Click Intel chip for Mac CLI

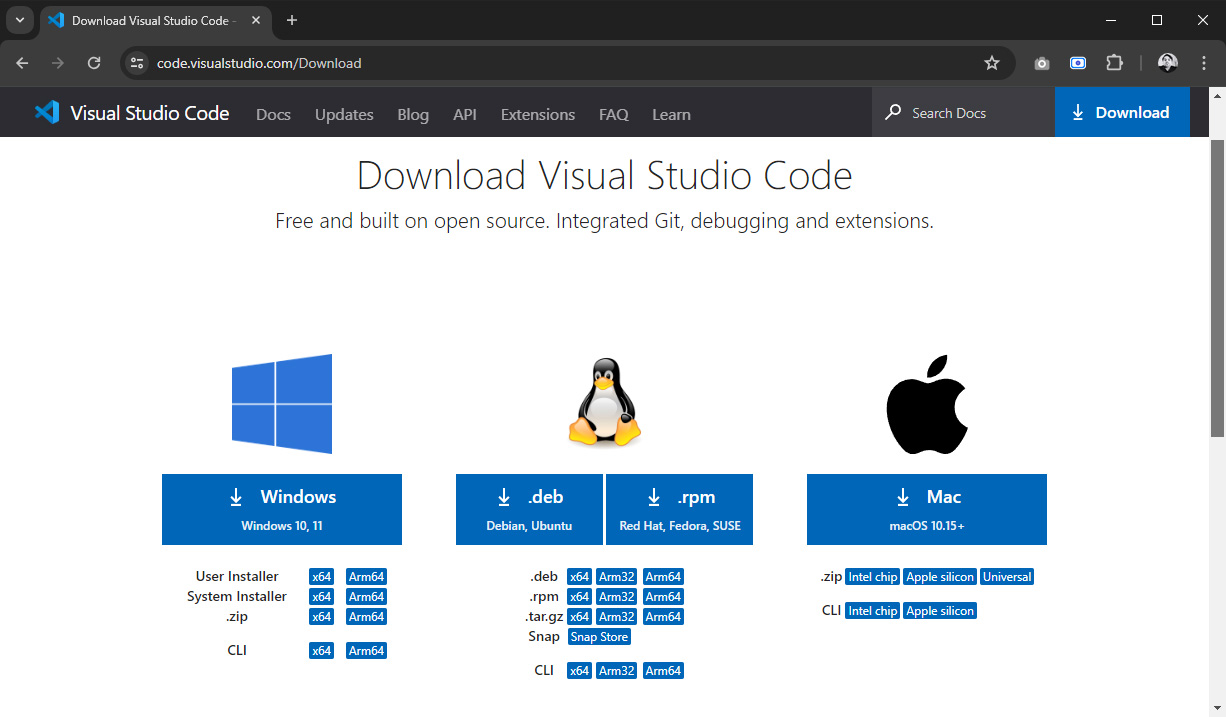tap(873, 611)
